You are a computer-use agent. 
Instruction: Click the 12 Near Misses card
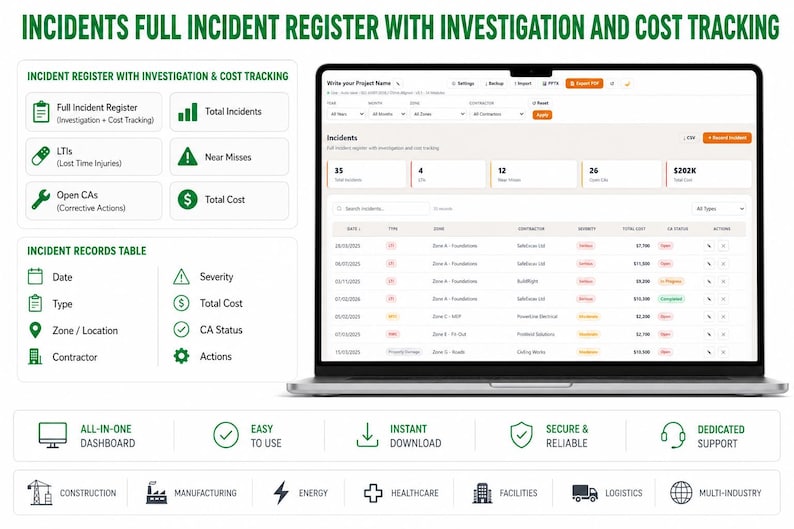click(x=534, y=174)
